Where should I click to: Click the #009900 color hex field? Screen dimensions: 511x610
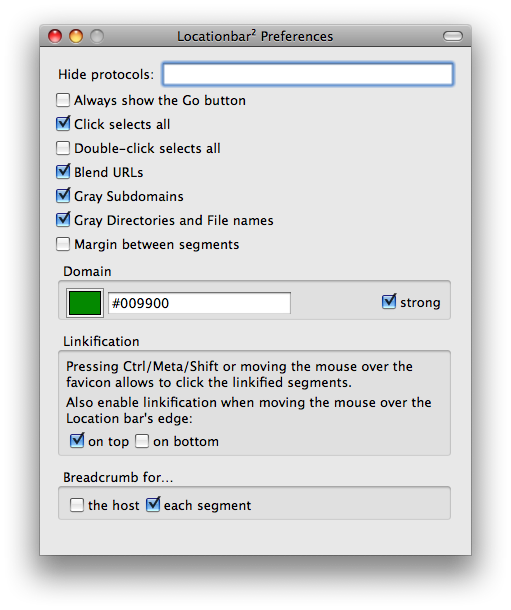point(199,303)
